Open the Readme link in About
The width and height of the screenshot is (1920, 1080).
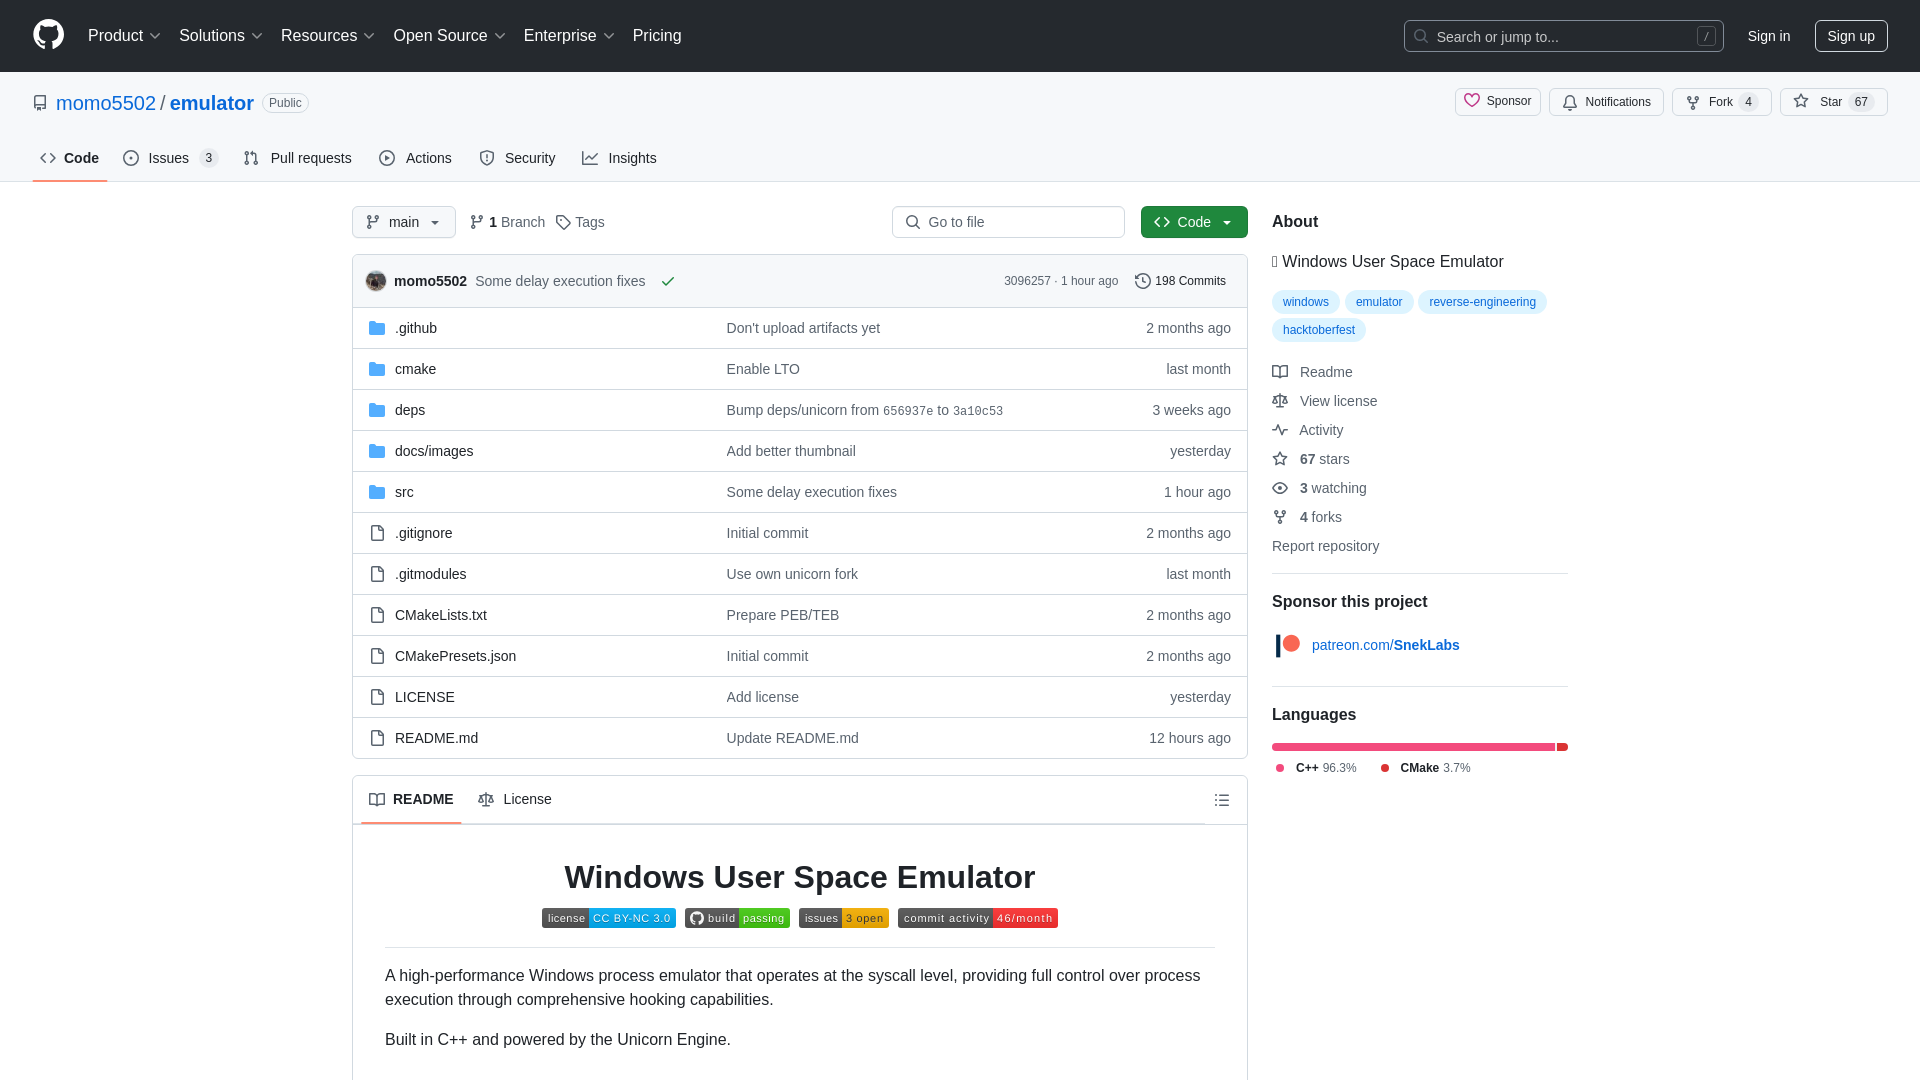tap(1312, 372)
